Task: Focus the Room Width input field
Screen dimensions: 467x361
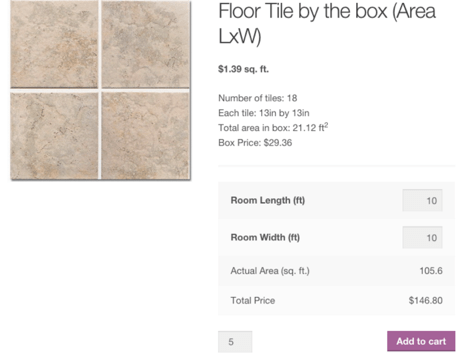Action: click(422, 237)
